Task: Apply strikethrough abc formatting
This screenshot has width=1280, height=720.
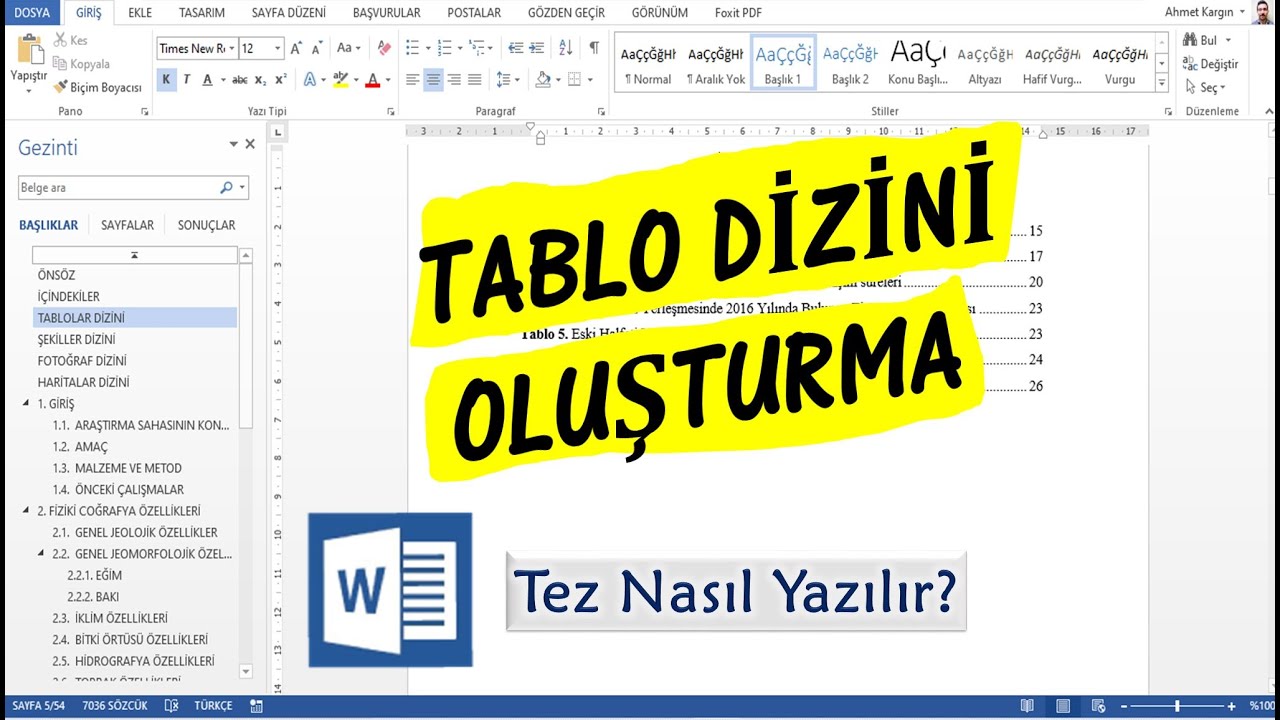Action: coord(240,79)
